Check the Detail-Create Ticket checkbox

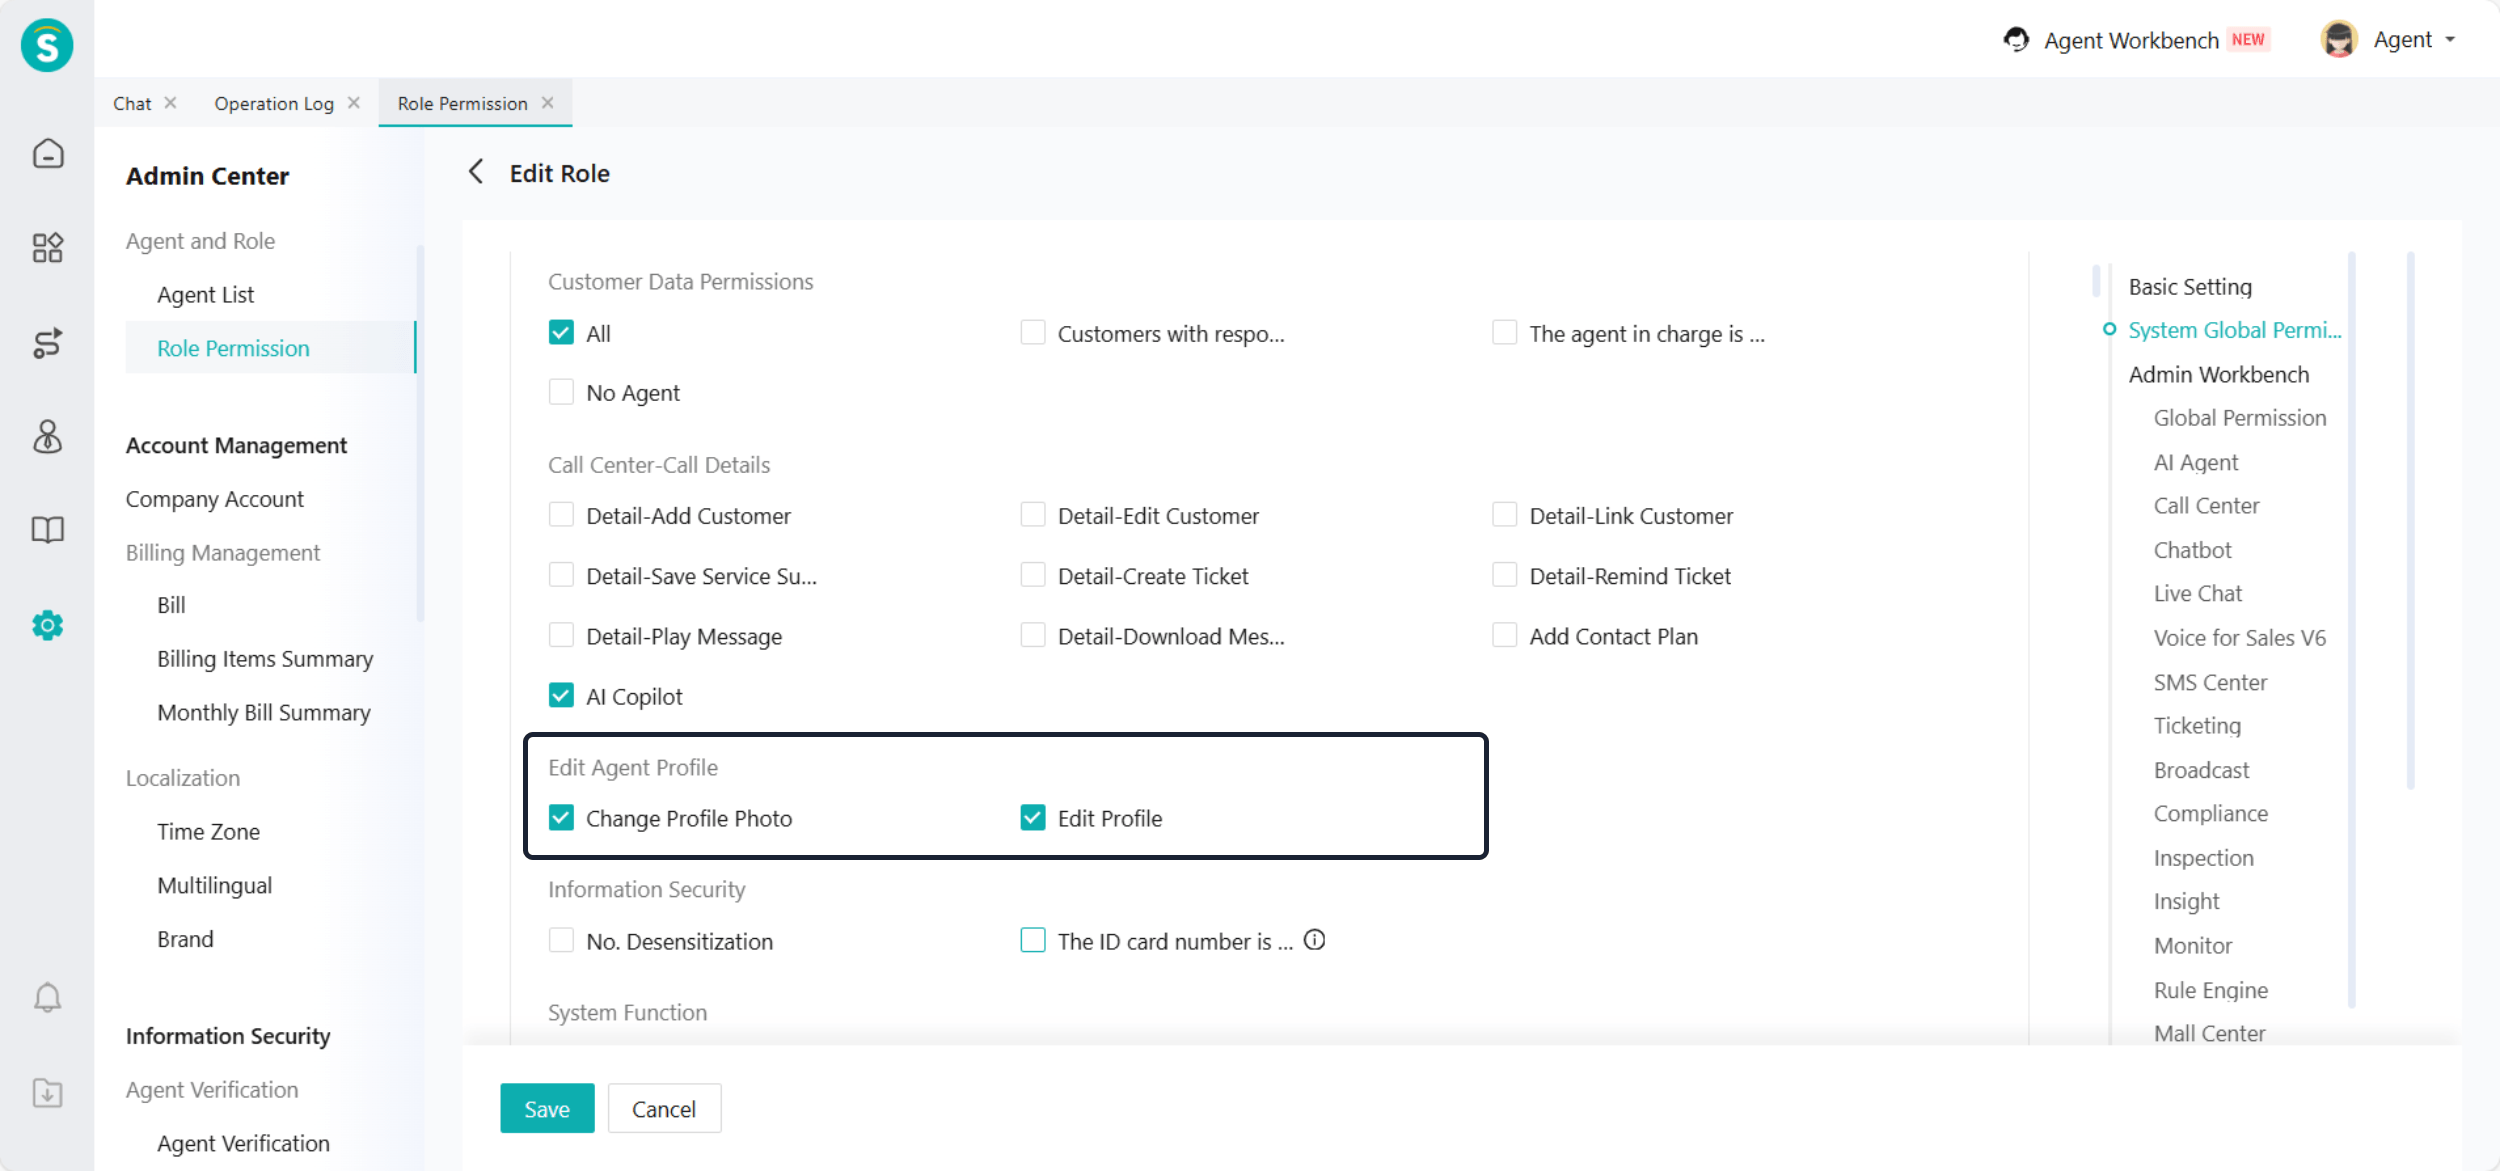click(1032, 576)
